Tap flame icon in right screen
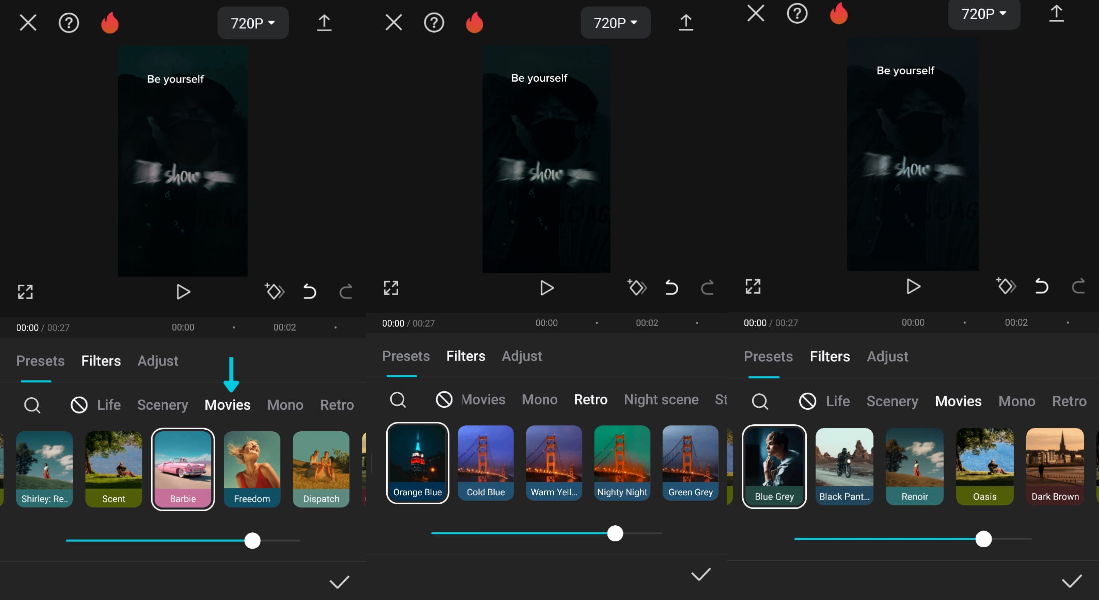1100x600 pixels. point(838,13)
